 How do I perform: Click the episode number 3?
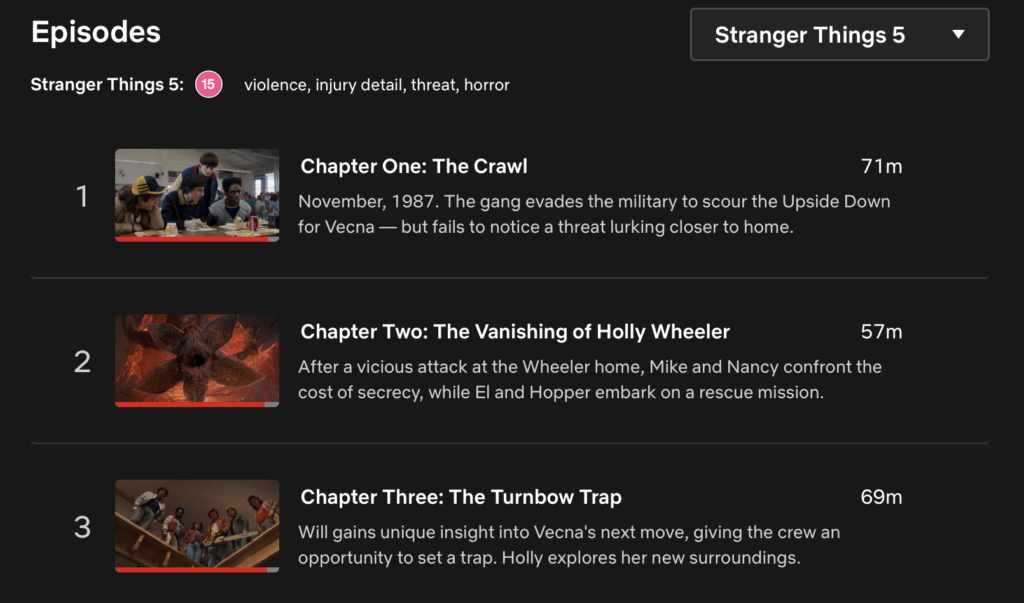tap(83, 527)
